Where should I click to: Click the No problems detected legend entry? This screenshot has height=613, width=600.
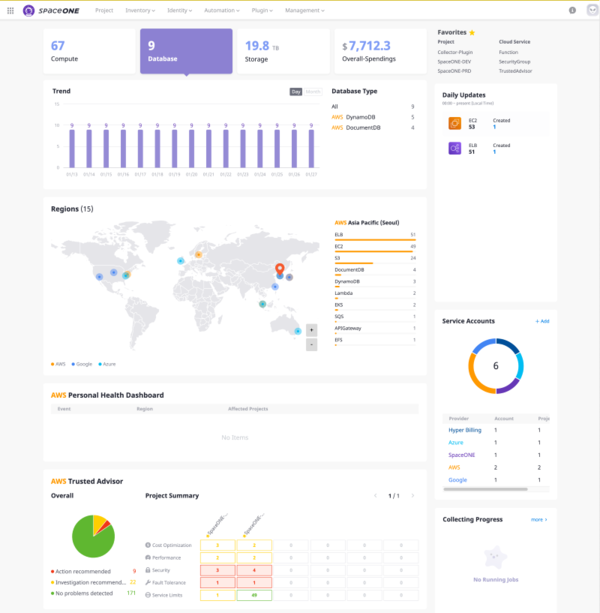(x=93, y=593)
